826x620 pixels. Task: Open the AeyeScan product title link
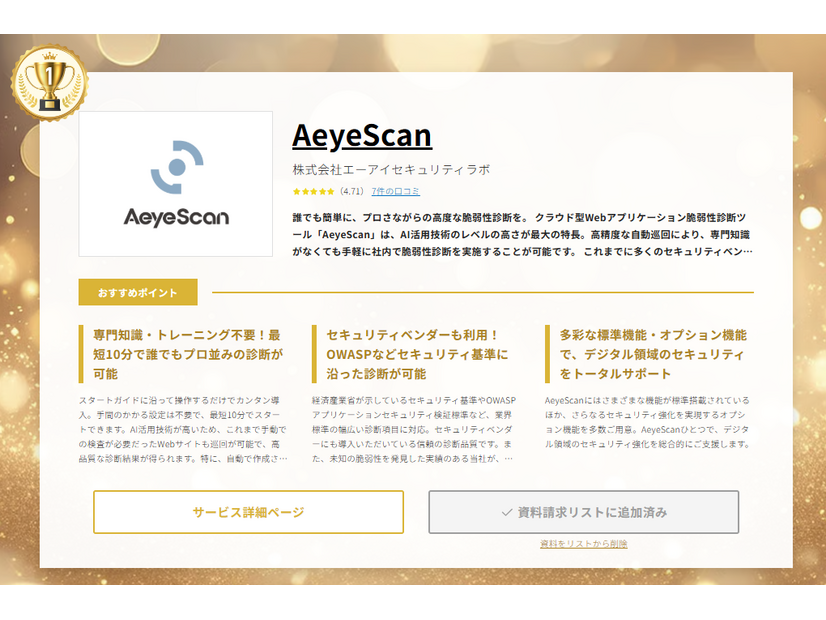click(360, 134)
